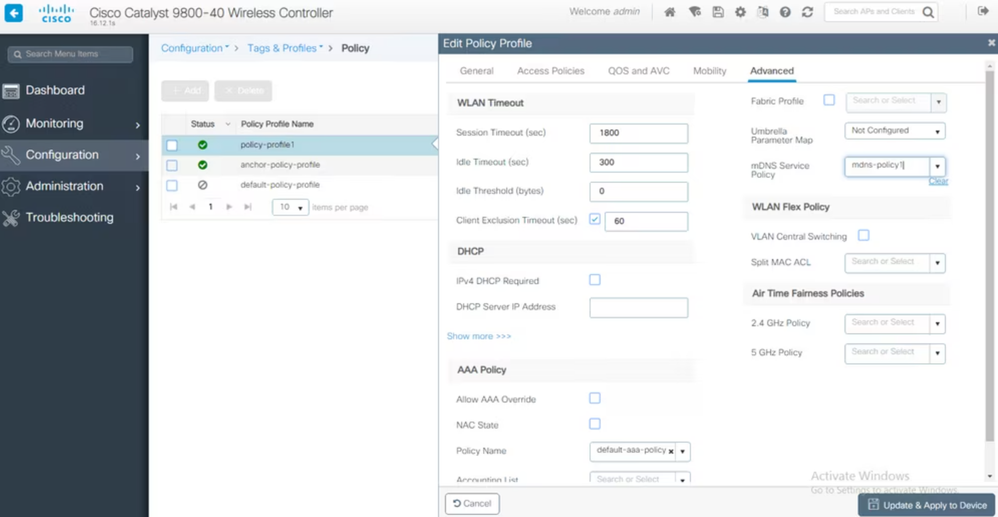Switch to the Access Policies tab
998x517 pixels.
[551, 71]
